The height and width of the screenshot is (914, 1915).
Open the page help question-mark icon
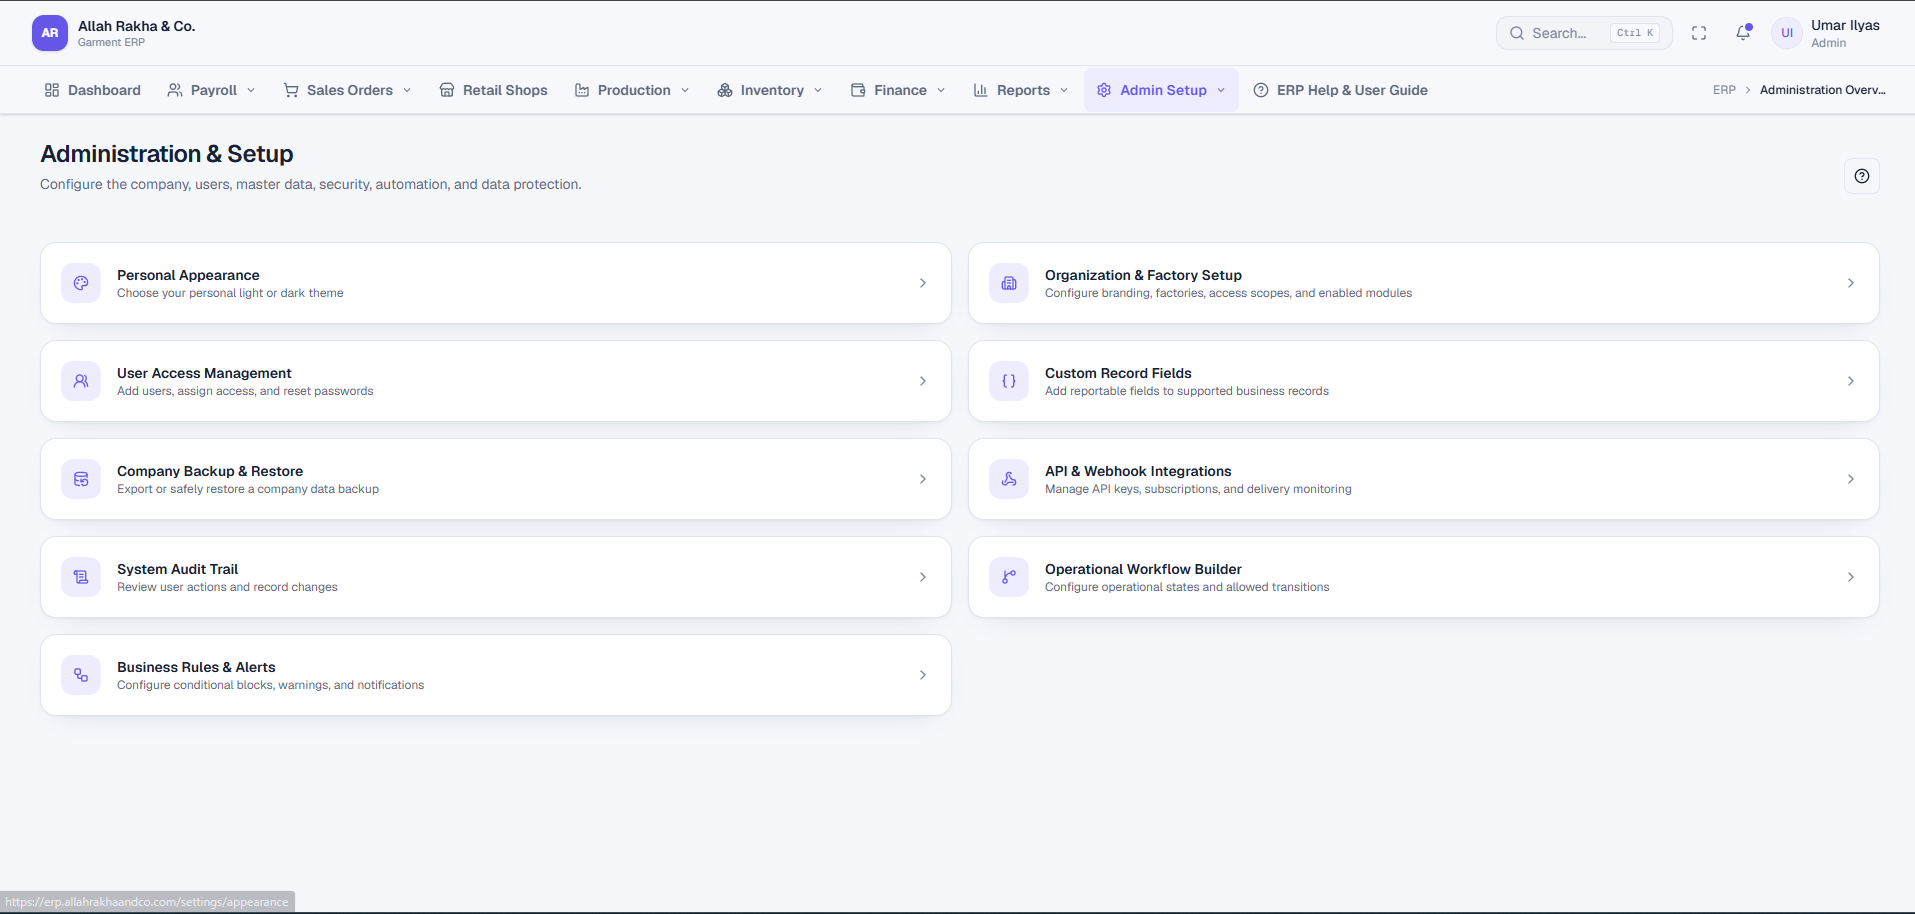[x=1862, y=176]
